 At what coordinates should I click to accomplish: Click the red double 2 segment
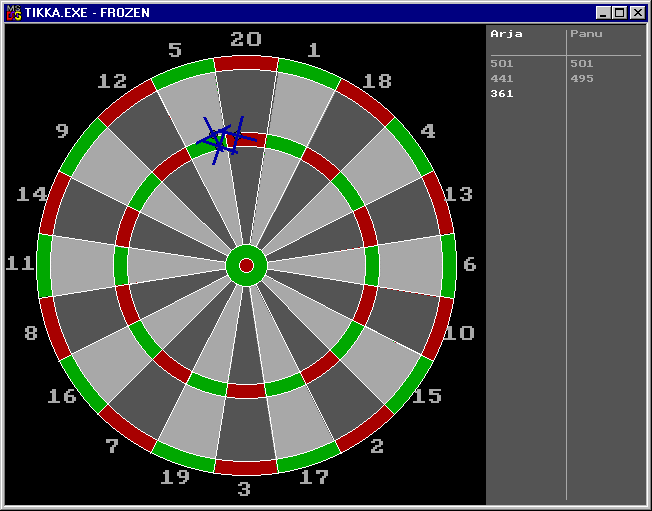(365, 429)
